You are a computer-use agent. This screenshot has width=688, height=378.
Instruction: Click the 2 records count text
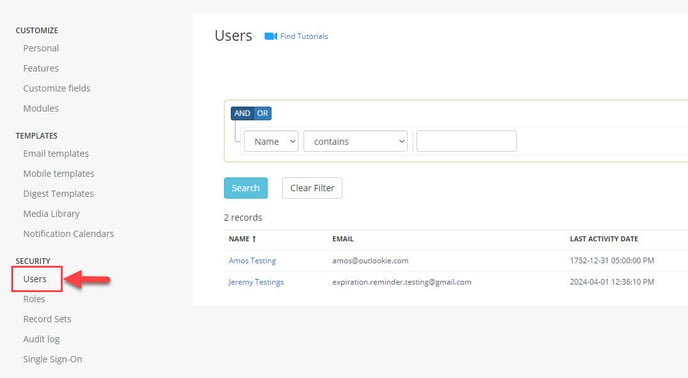(x=243, y=217)
